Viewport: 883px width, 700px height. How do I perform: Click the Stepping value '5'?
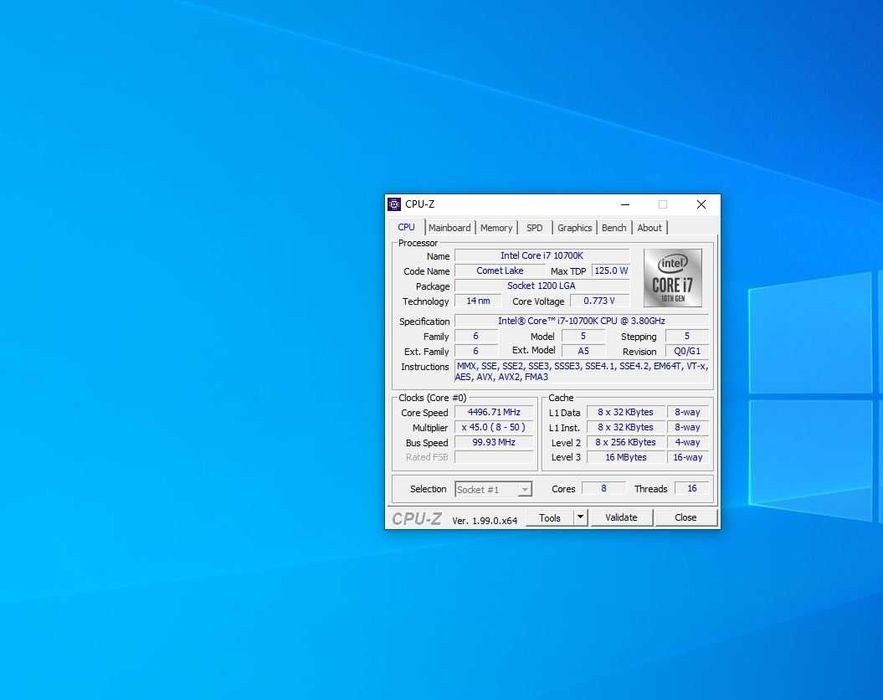coord(687,336)
